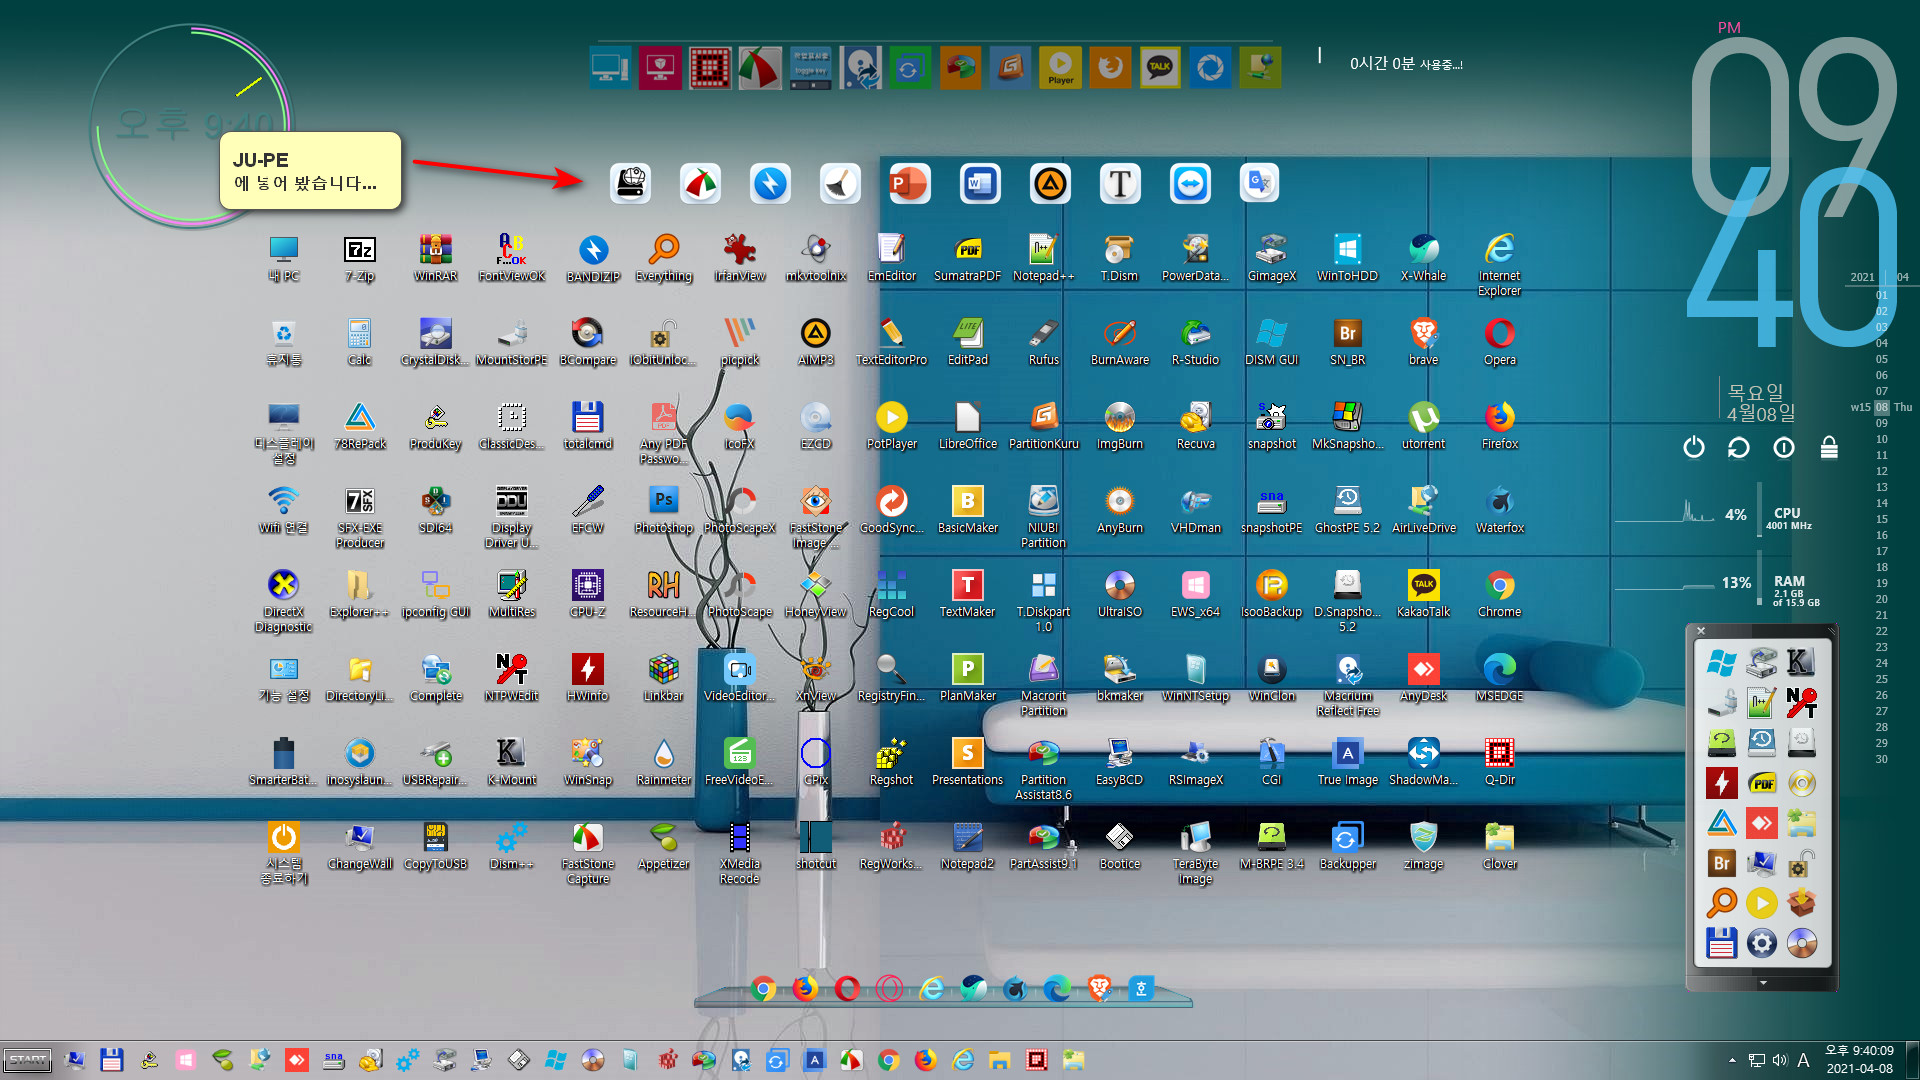
Task: Expand the side launcher panel downward arrow
Action: pos(1763,983)
